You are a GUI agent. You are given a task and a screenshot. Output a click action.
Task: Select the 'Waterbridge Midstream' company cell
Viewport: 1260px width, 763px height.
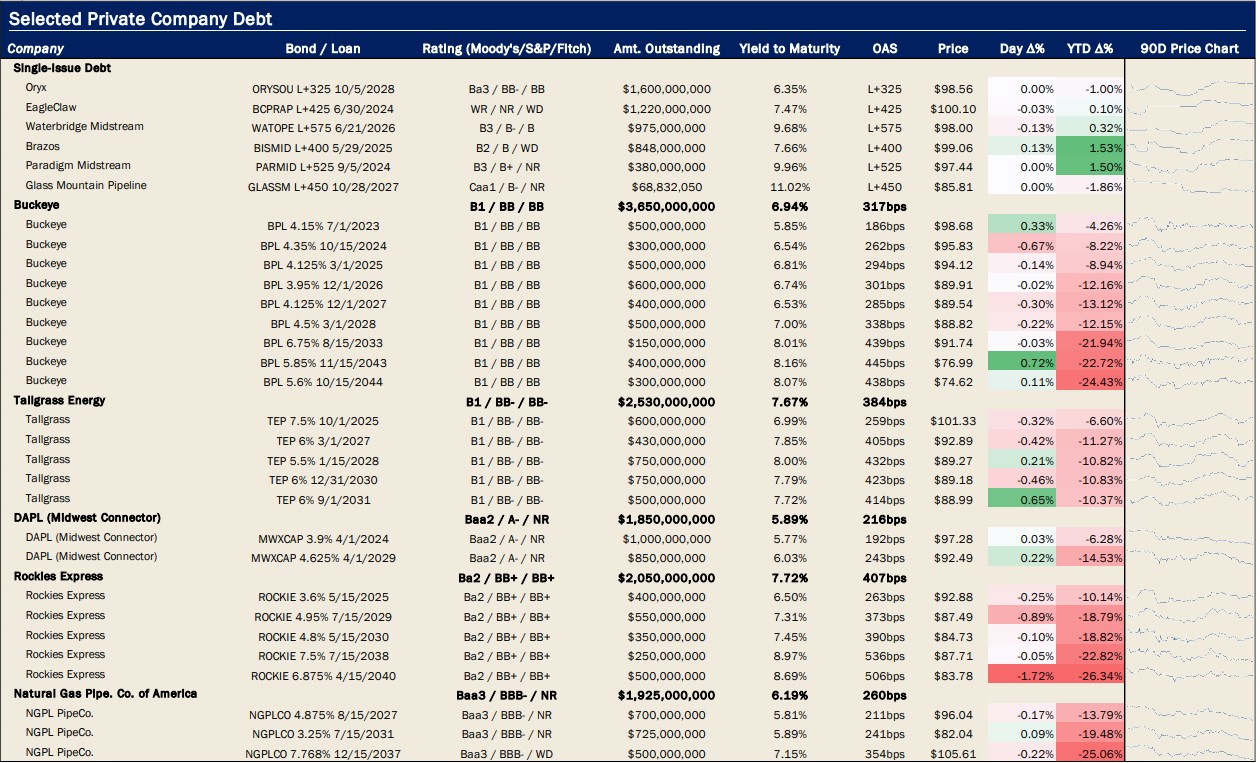pos(85,127)
